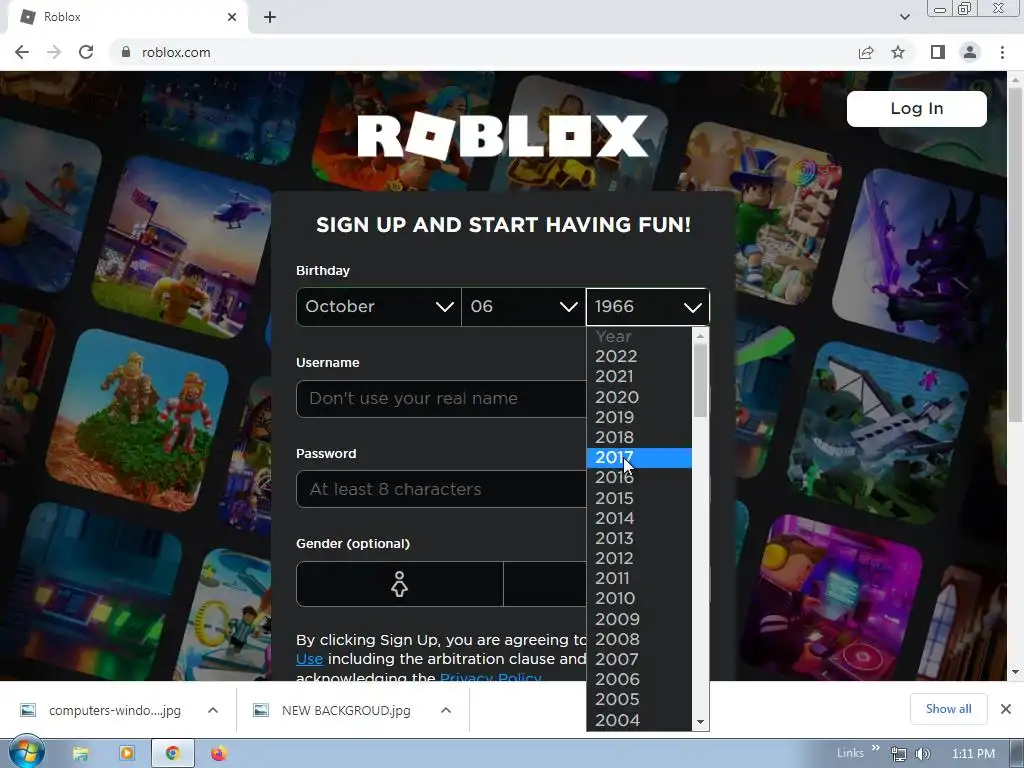
Task: Pick 2016 in the year list
Action: [639, 478]
